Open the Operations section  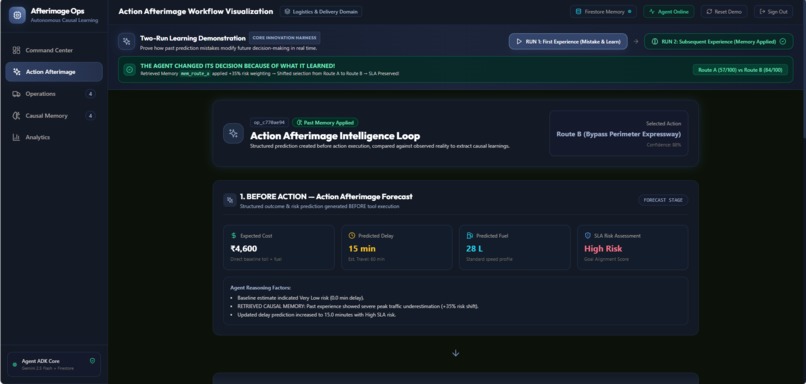pos(54,94)
